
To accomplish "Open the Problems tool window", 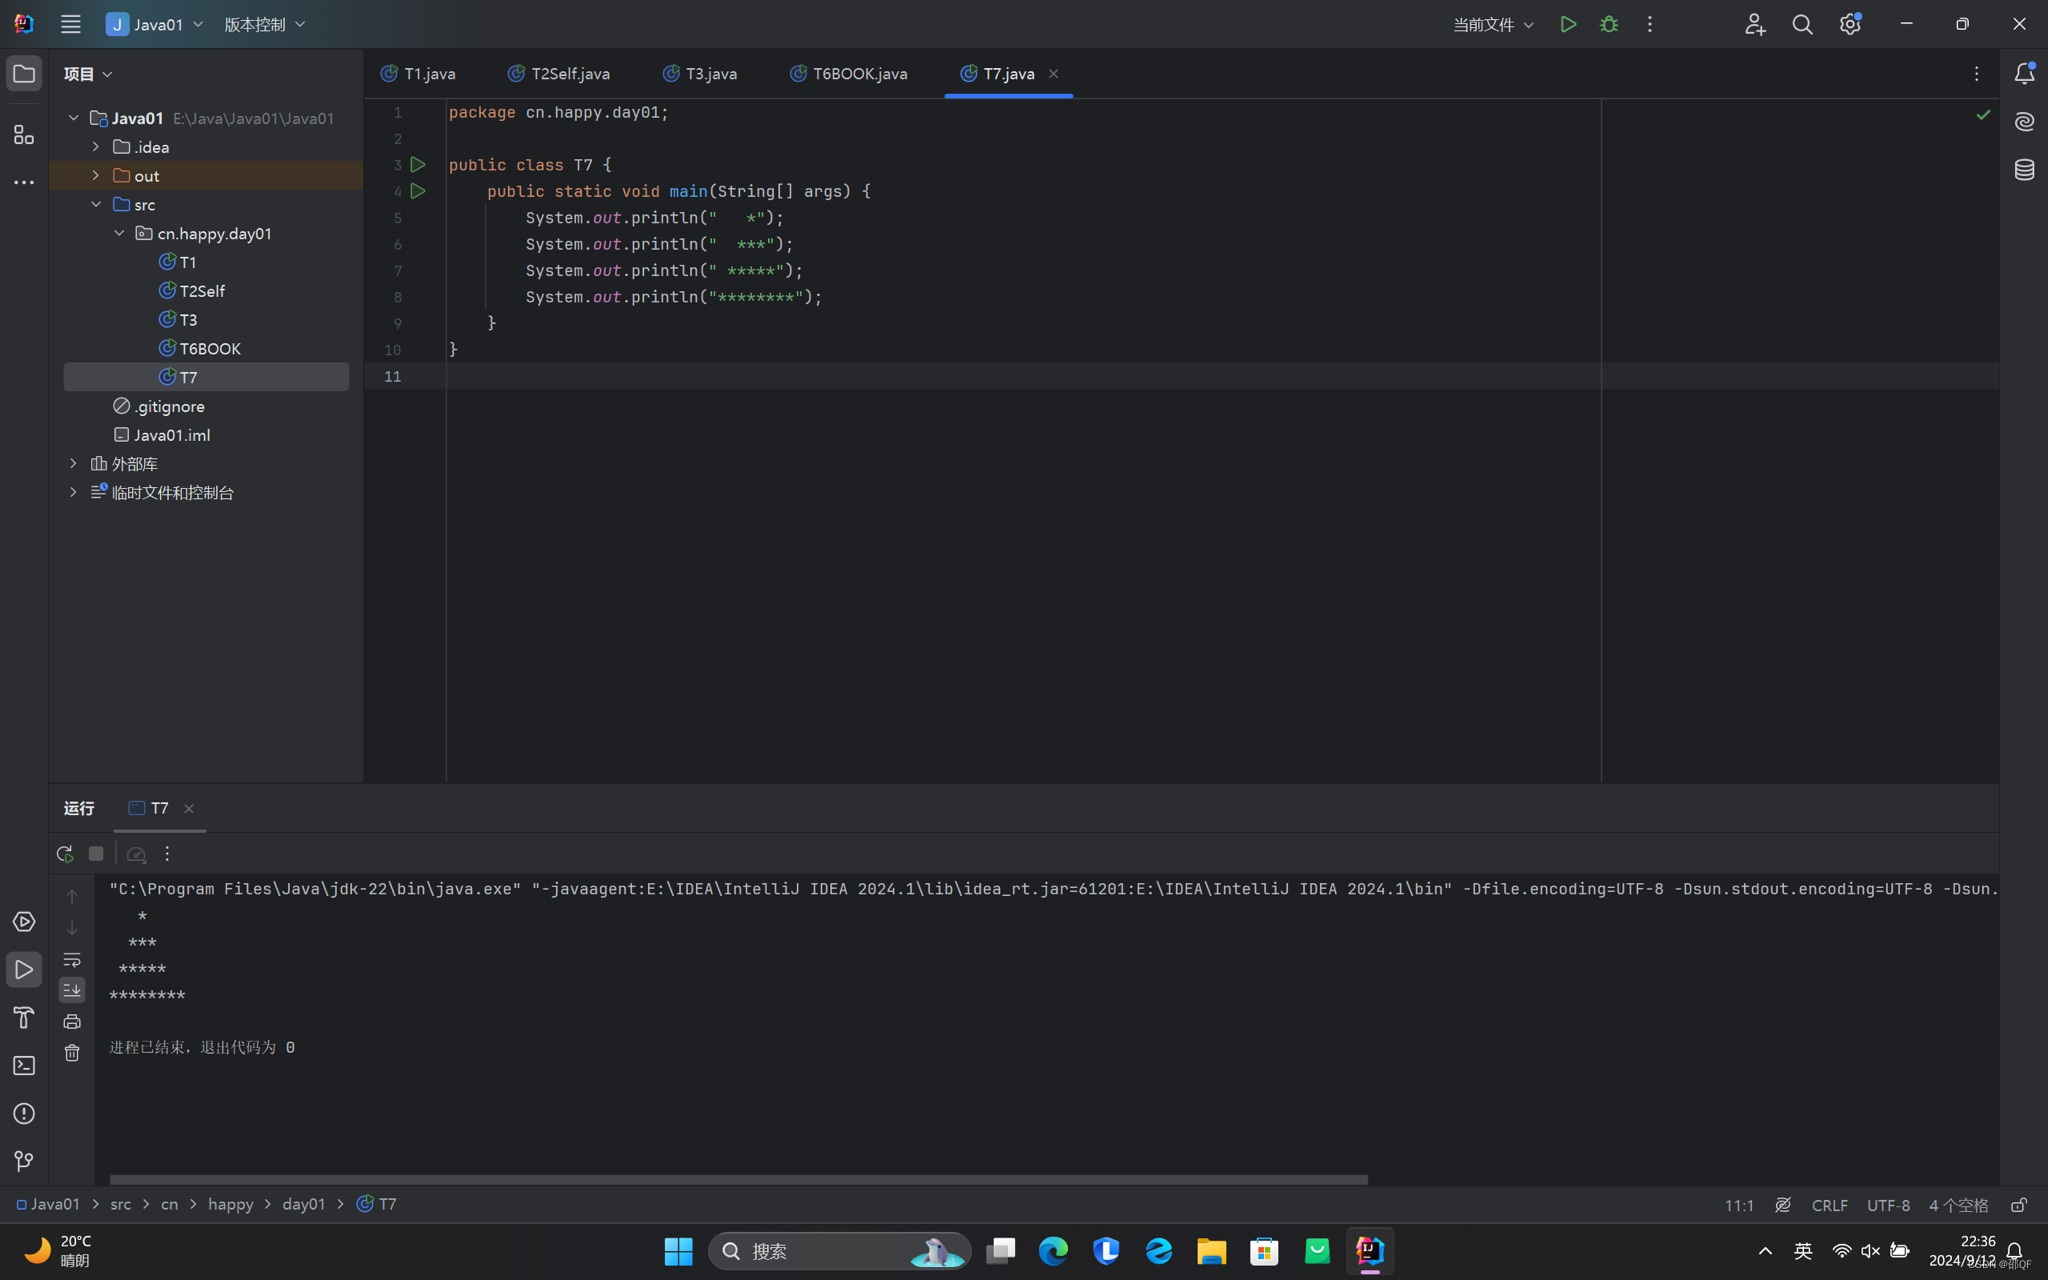I will 24,1113.
